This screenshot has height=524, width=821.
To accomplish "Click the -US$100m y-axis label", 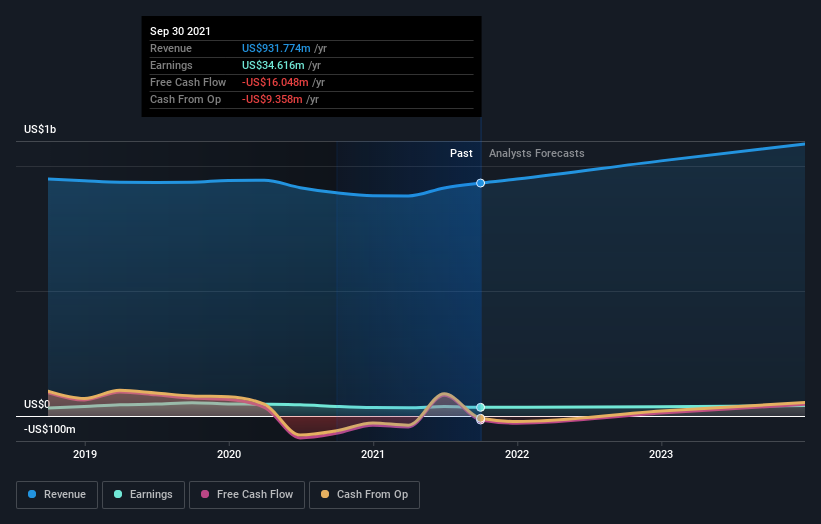I will pyautogui.click(x=50, y=429).
